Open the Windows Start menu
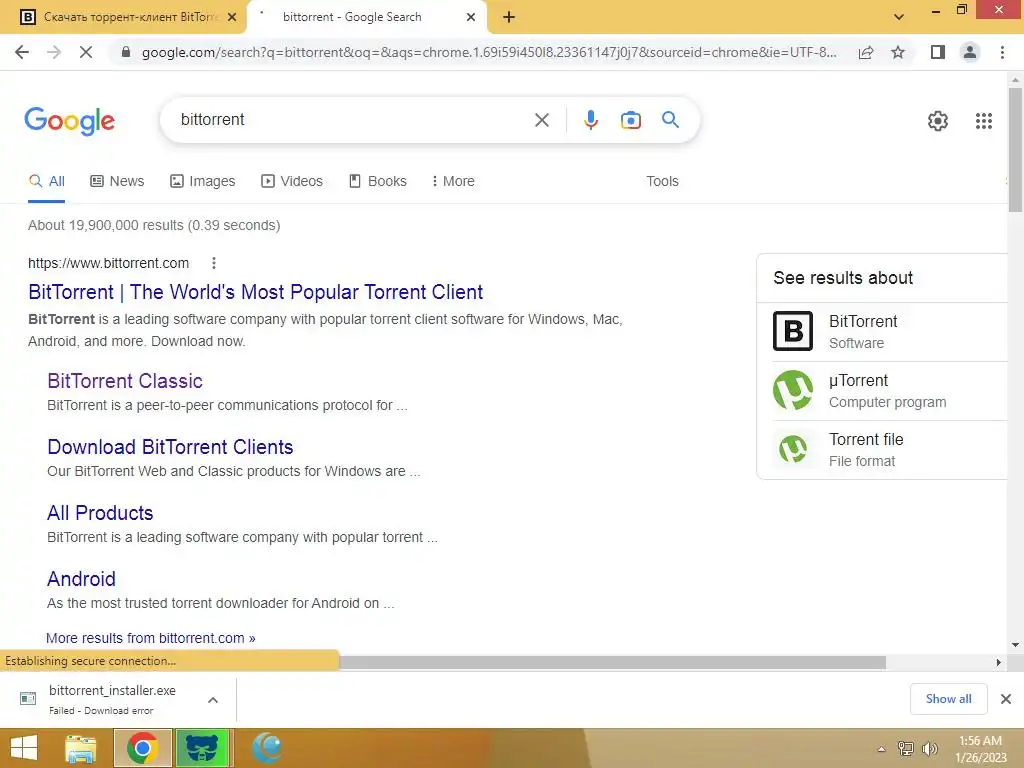 point(24,748)
